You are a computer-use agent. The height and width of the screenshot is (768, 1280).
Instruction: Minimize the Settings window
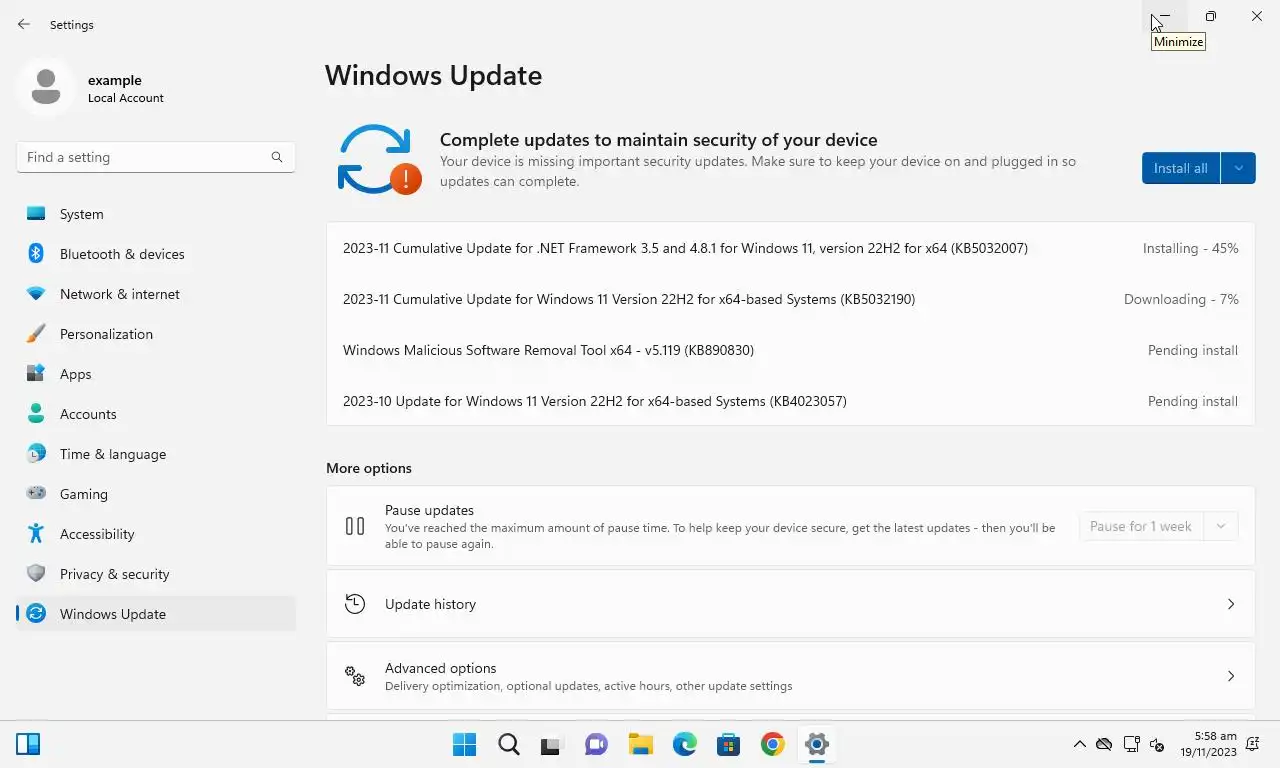pyautogui.click(x=1164, y=16)
